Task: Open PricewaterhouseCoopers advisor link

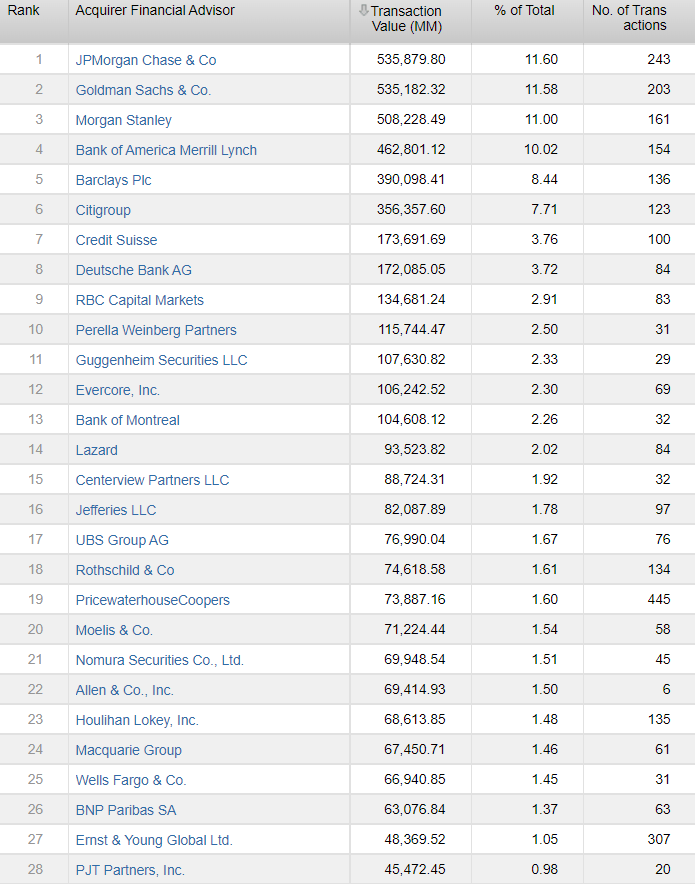Action: 154,600
